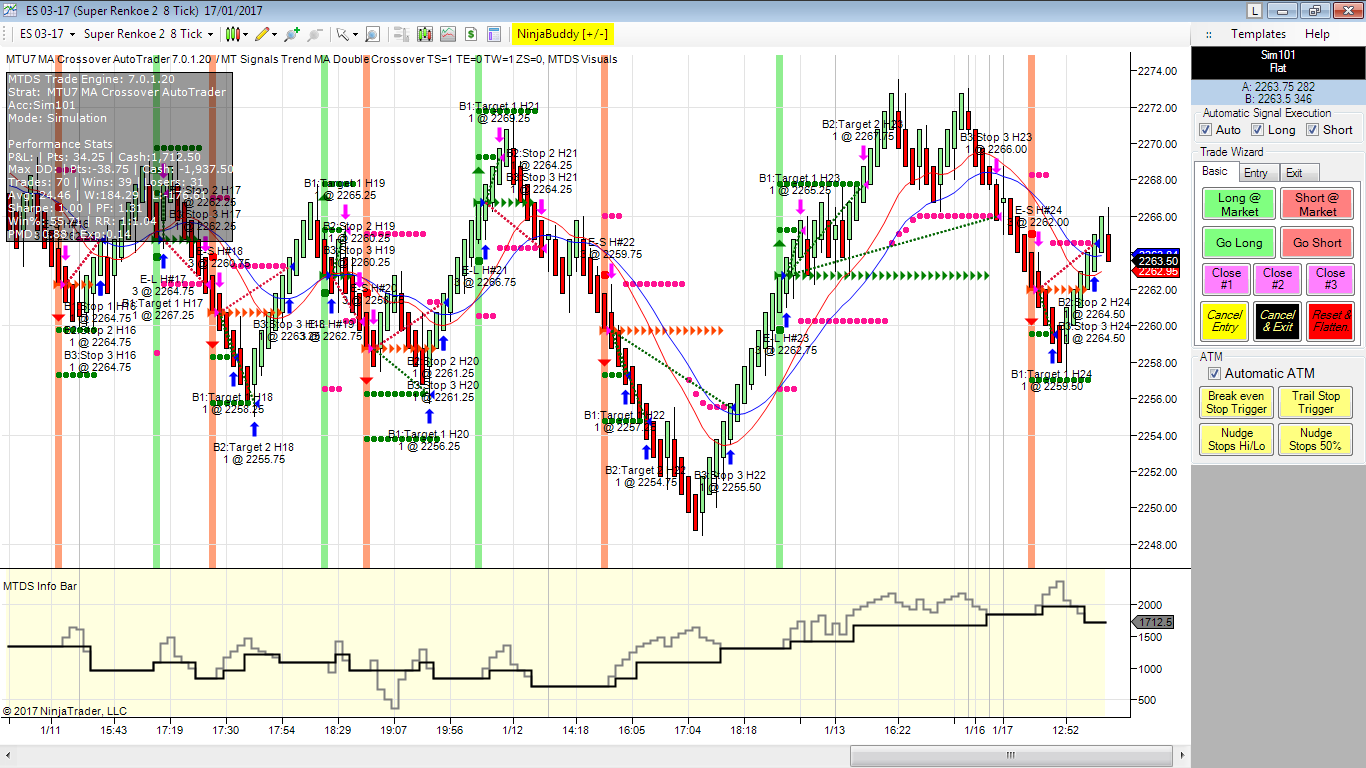The height and width of the screenshot is (768, 1366).
Task: Click the Break even Stop Trigger button
Action: click(x=1236, y=402)
